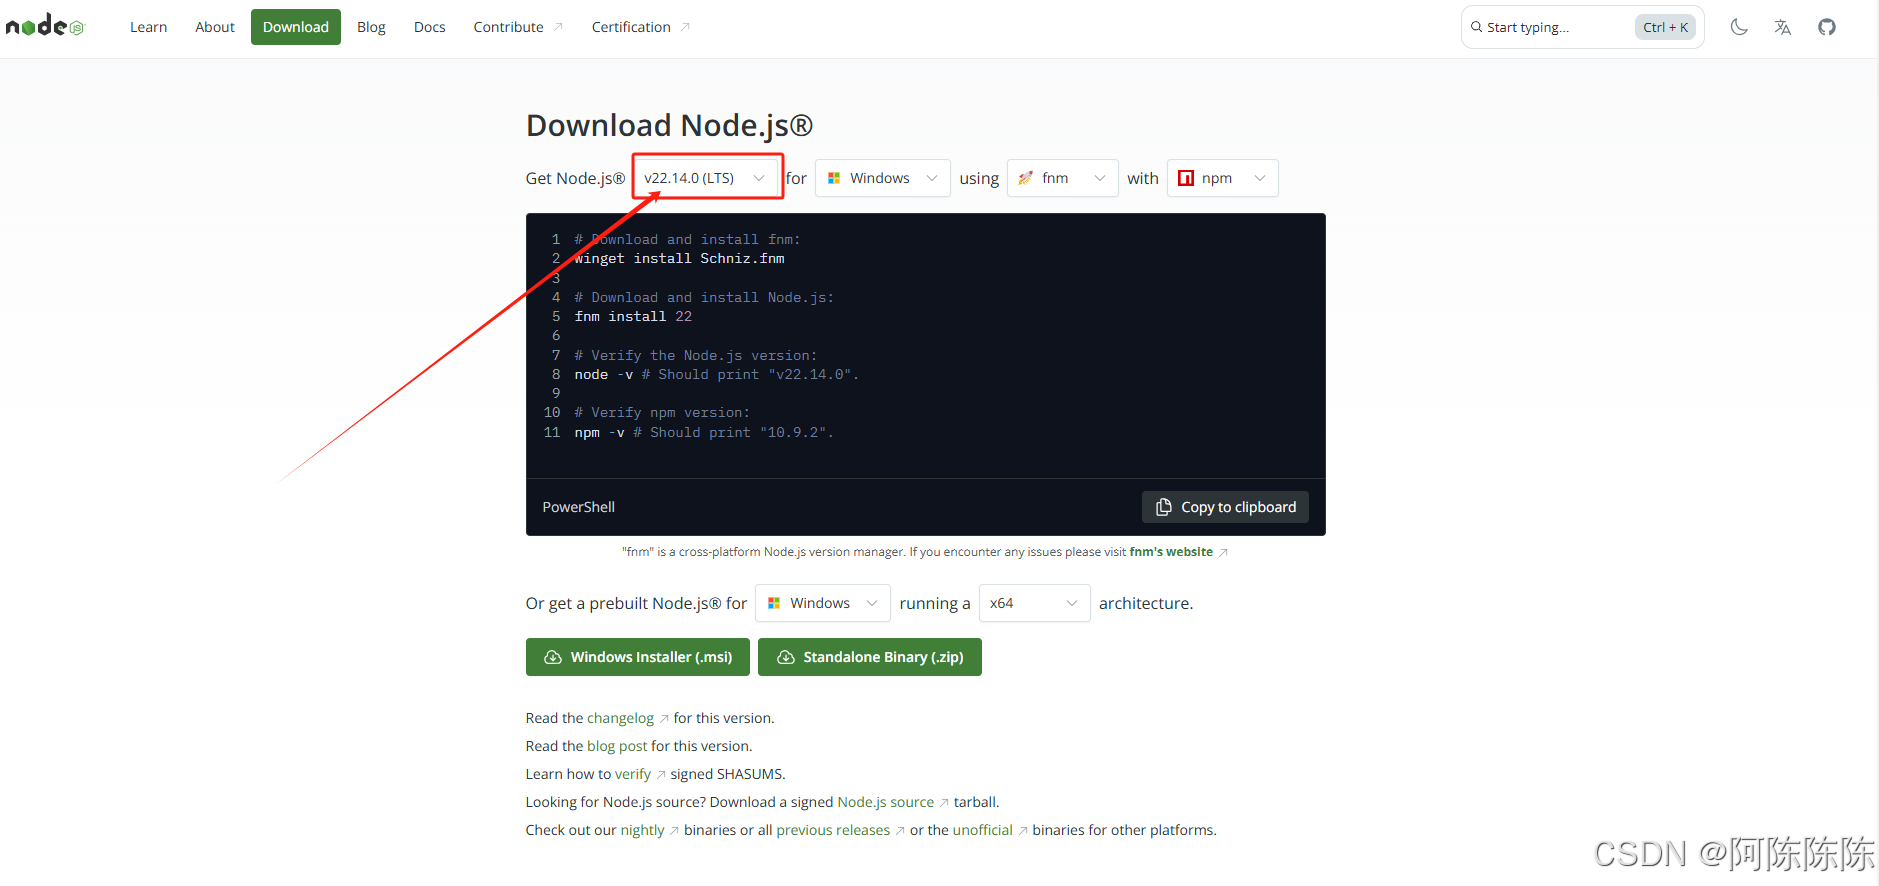Click the search magnifier icon
Image resolution: width=1879 pixels, height=886 pixels.
click(x=1476, y=27)
